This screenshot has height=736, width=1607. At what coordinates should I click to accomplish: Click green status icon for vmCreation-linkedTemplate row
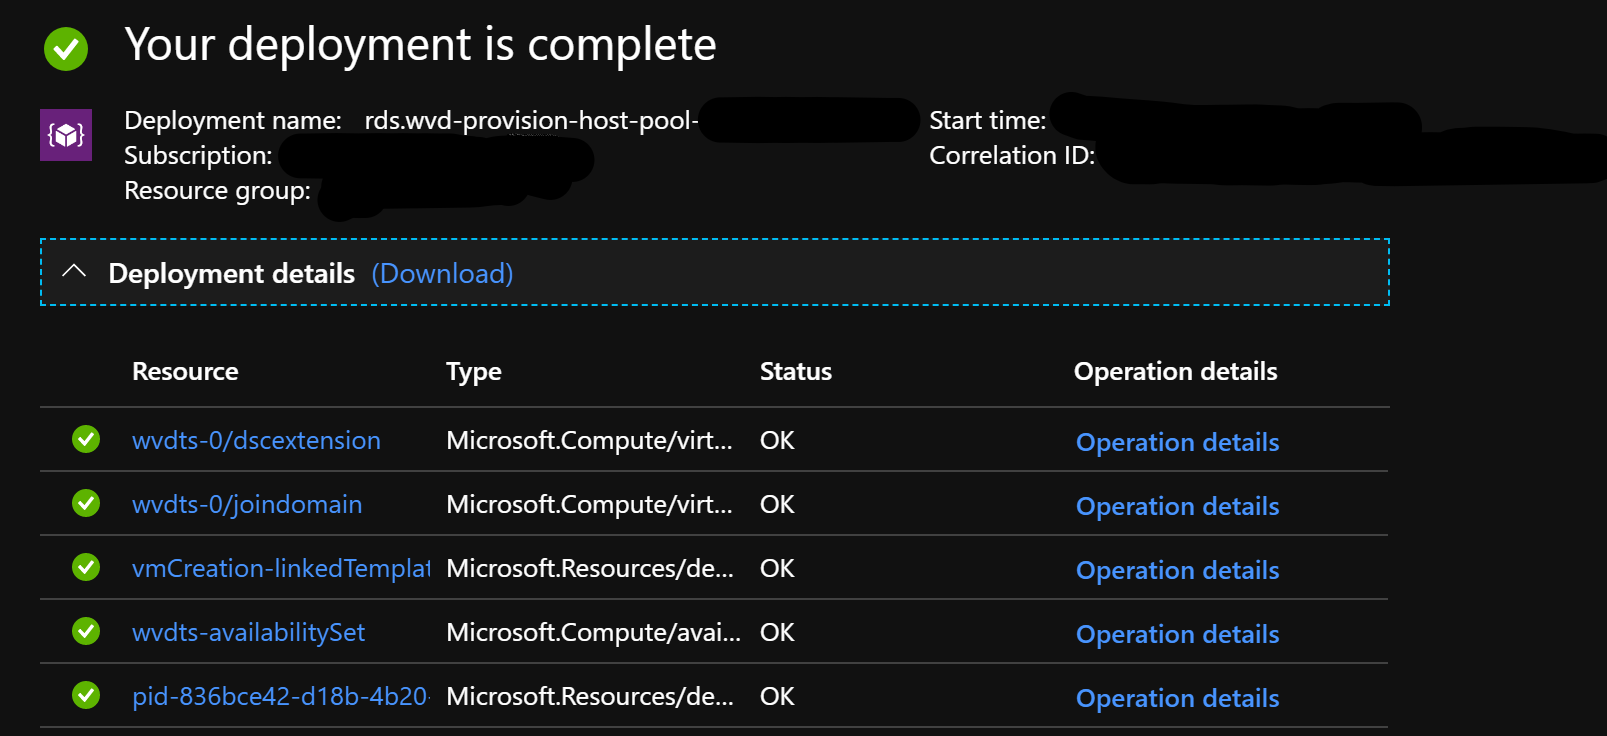pos(86,567)
